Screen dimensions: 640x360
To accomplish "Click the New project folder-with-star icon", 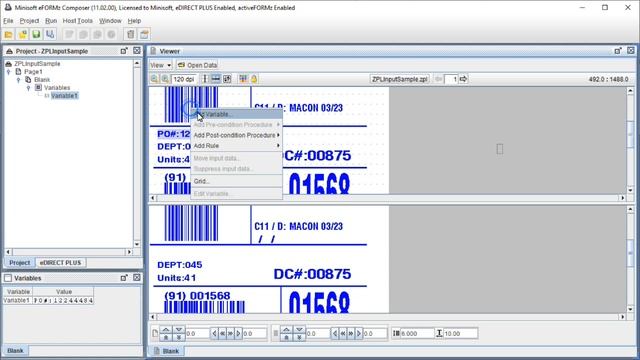I will click(x=22, y=35).
